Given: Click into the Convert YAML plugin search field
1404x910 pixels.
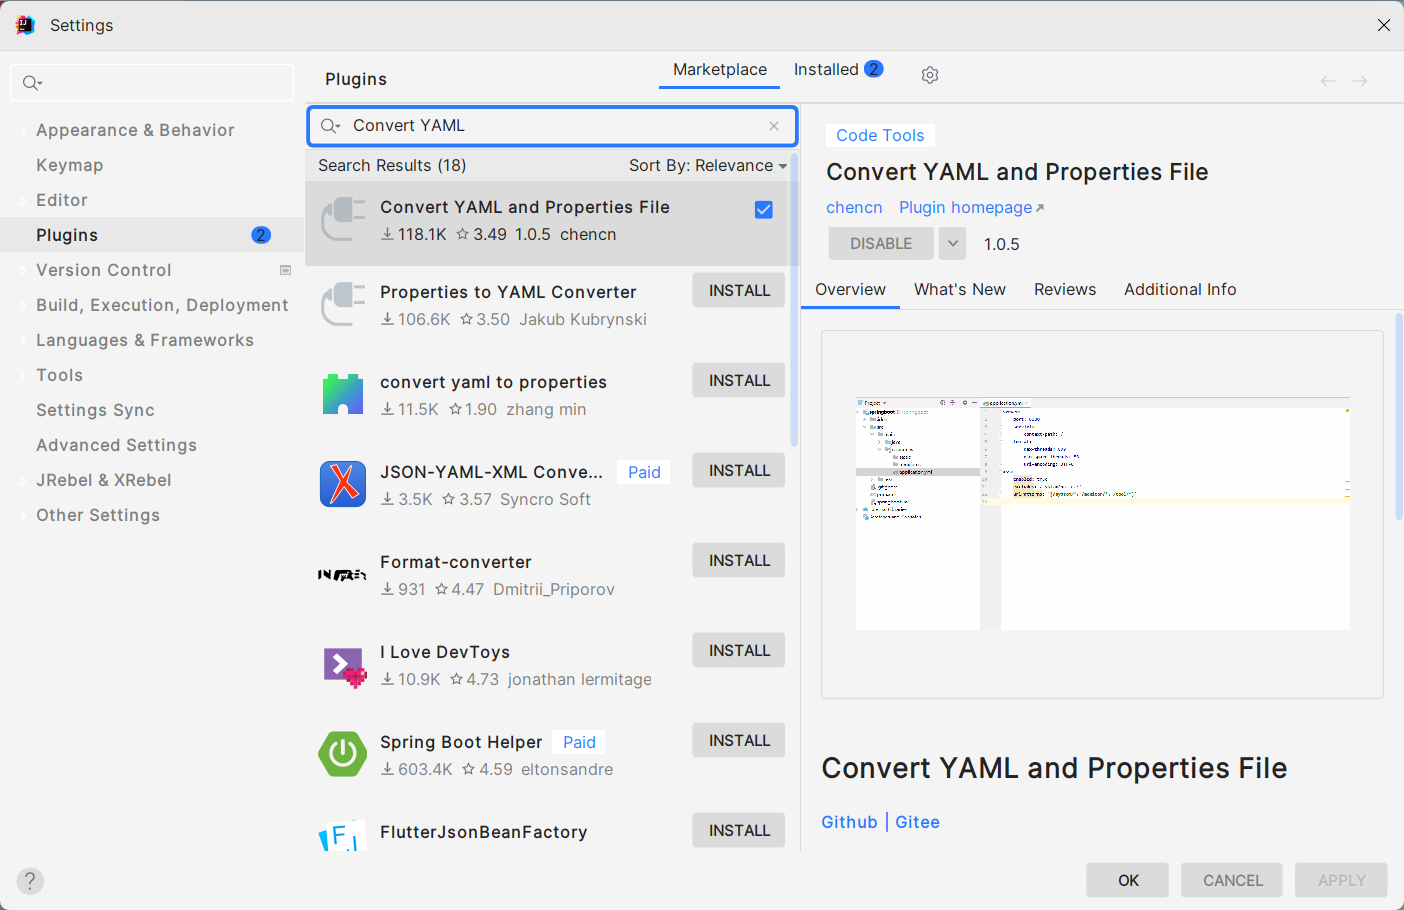Looking at the screenshot, I should pos(552,126).
